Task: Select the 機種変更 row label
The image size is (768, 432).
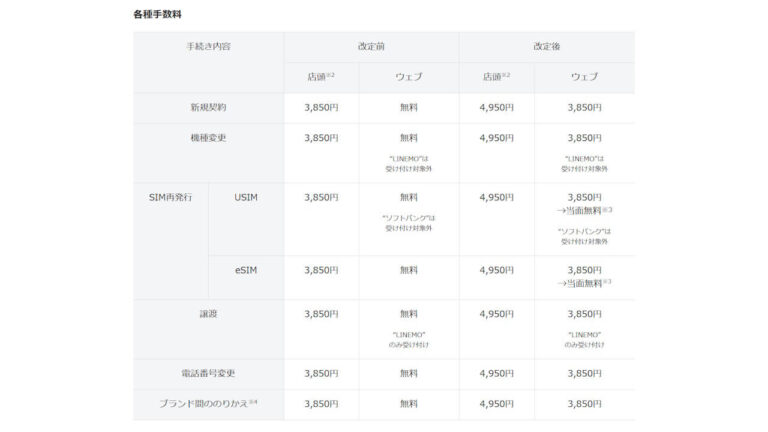Action: [208, 137]
